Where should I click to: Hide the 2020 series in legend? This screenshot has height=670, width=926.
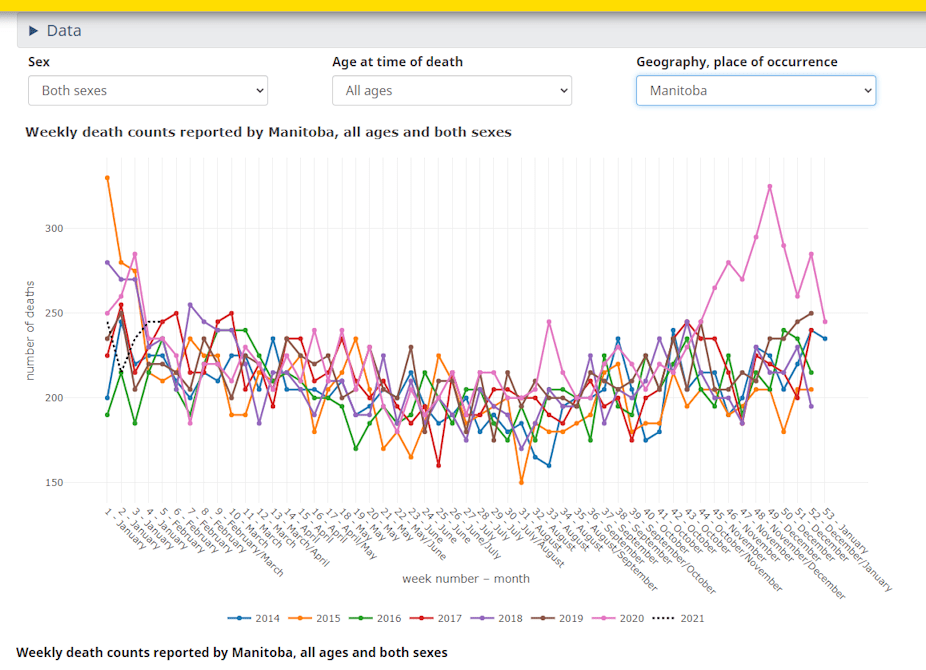click(622, 618)
